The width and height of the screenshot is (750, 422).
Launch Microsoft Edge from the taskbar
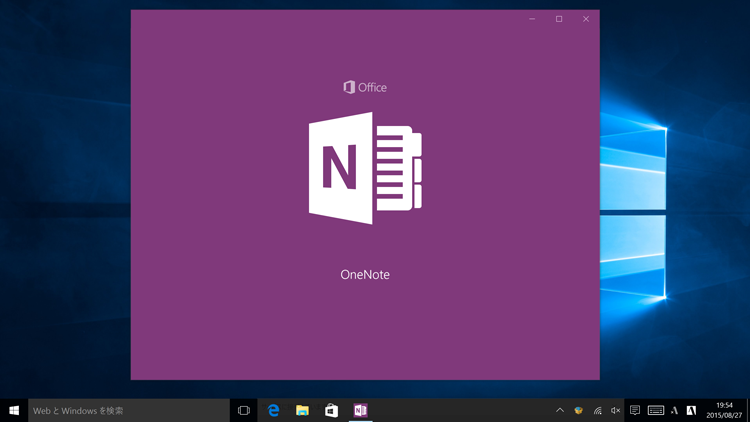click(x=273, y=410)
